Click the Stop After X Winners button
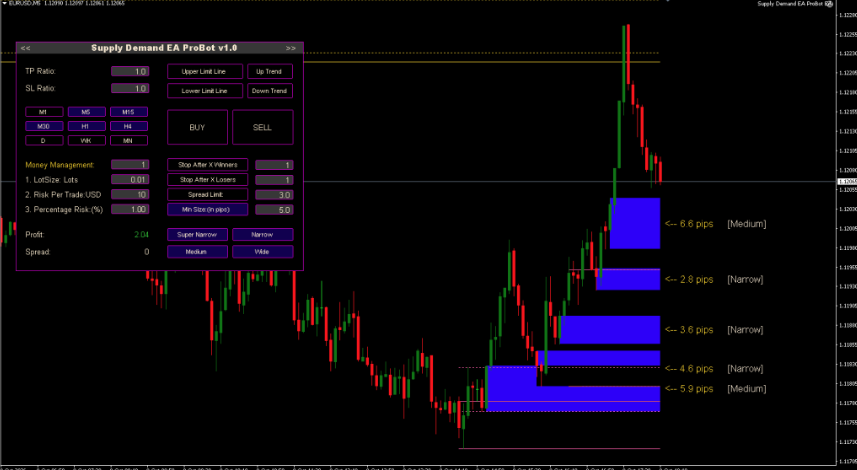This screenshot has width=857, height=470. 208,164
